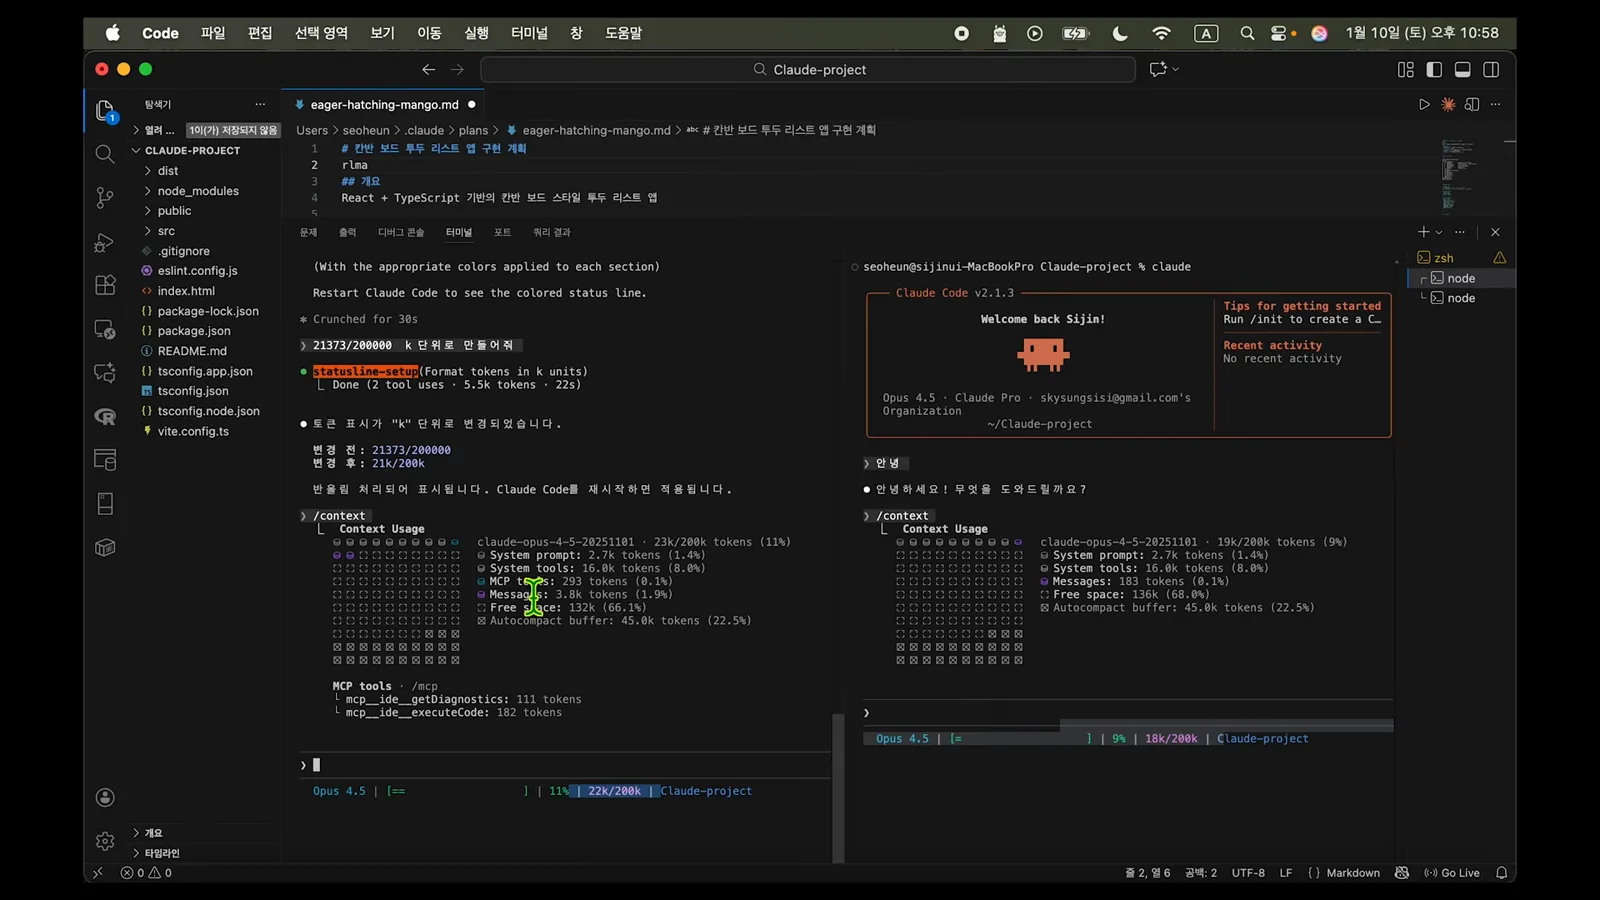The width and height of the screenshot is (1600, 900).
Task: Open the Remote Explorer view
Action: tap(105, 329)
